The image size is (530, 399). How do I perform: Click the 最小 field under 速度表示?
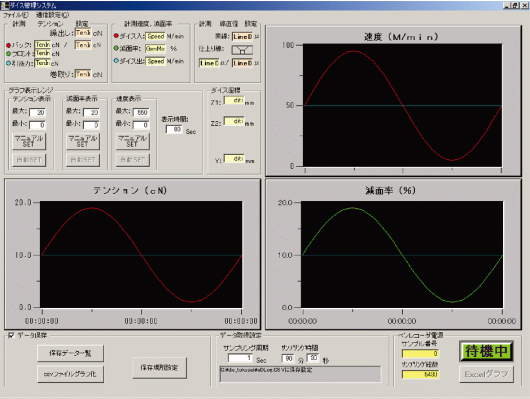pos(141,125)
